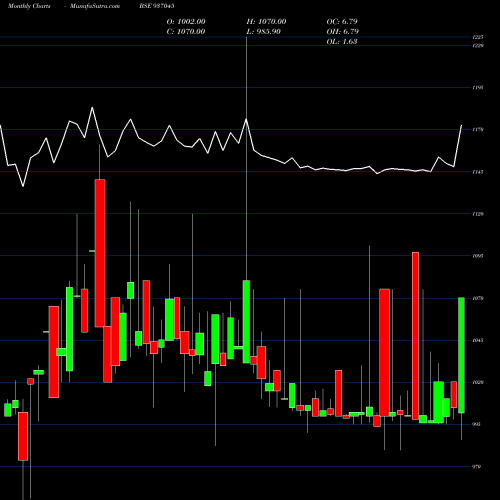Screen dimensions: 500x500
Task: Click the 'OL: 1.63' readout
Action: [x=342, y=42]
